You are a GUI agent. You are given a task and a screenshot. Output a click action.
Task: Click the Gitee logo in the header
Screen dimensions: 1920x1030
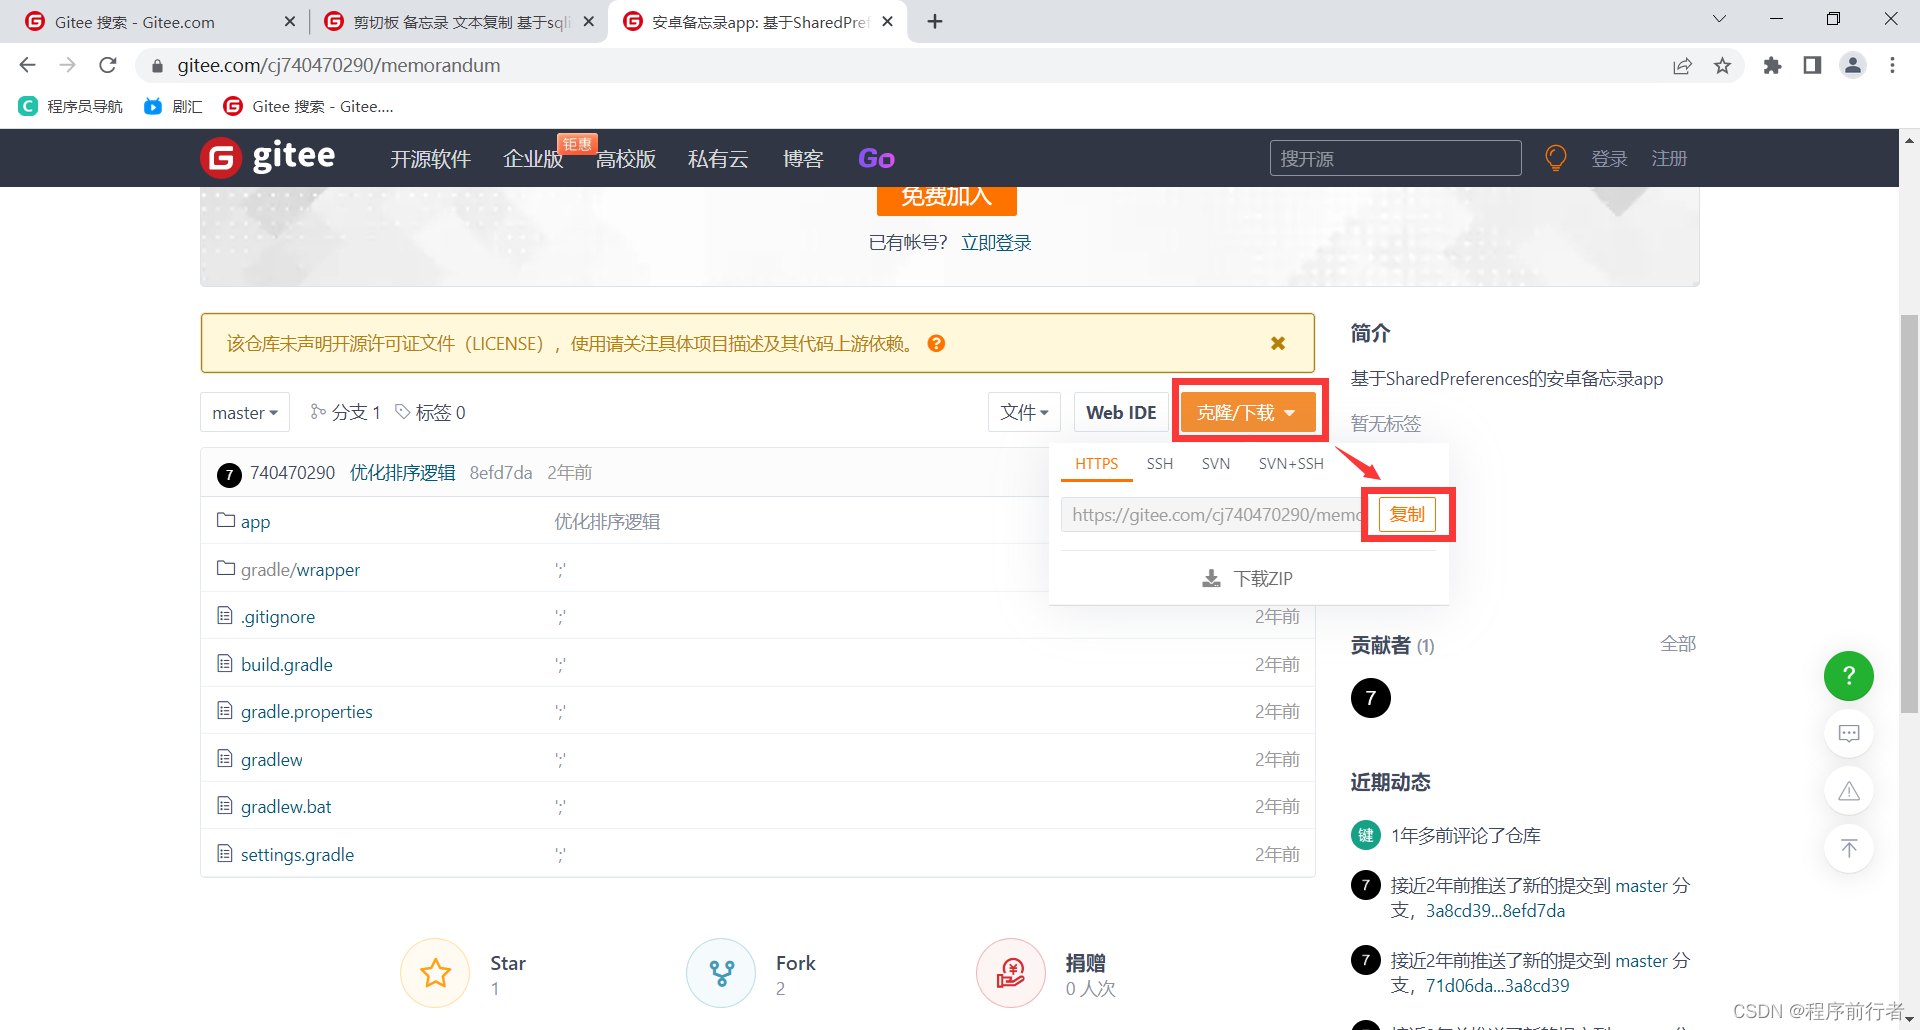268,157
